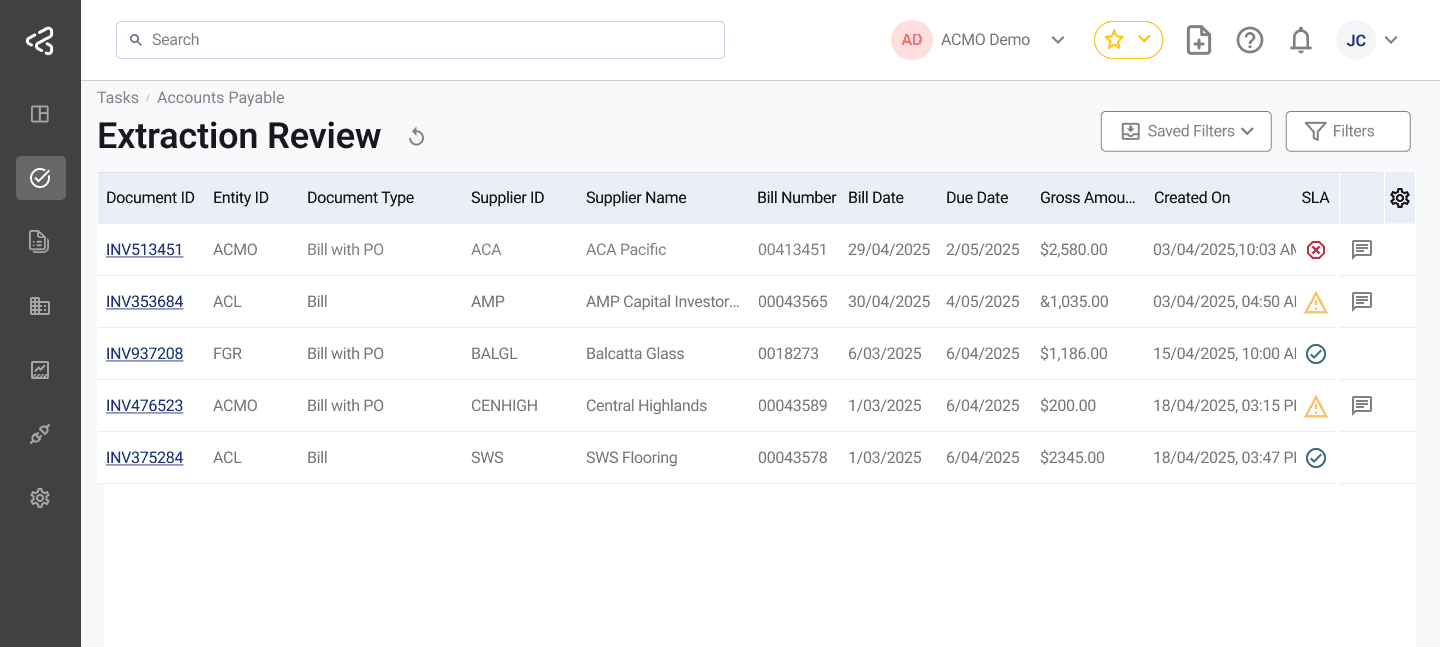The height and width of the screenshot is (647, 1440).
Task: Sort by Document Type column header
Action: point(360,198)
